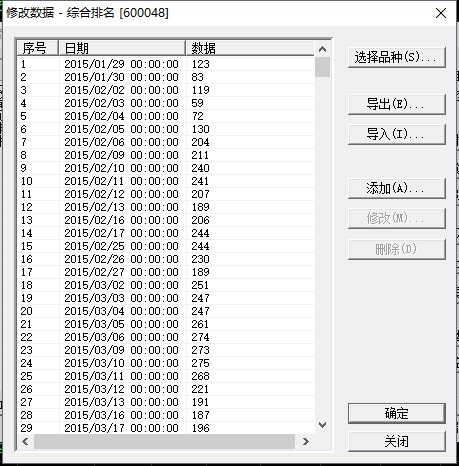Screen dimensions: 459x466
Task: Click data value 123 in row 1
Action: (200, 64)
